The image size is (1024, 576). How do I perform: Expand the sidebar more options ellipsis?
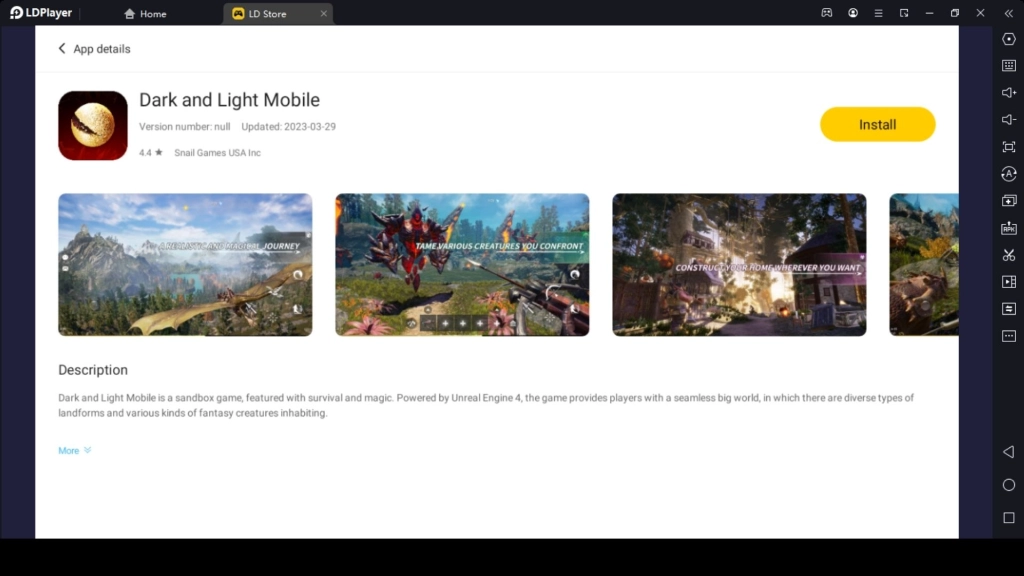pyautogui.click(x=1009, y=336)
